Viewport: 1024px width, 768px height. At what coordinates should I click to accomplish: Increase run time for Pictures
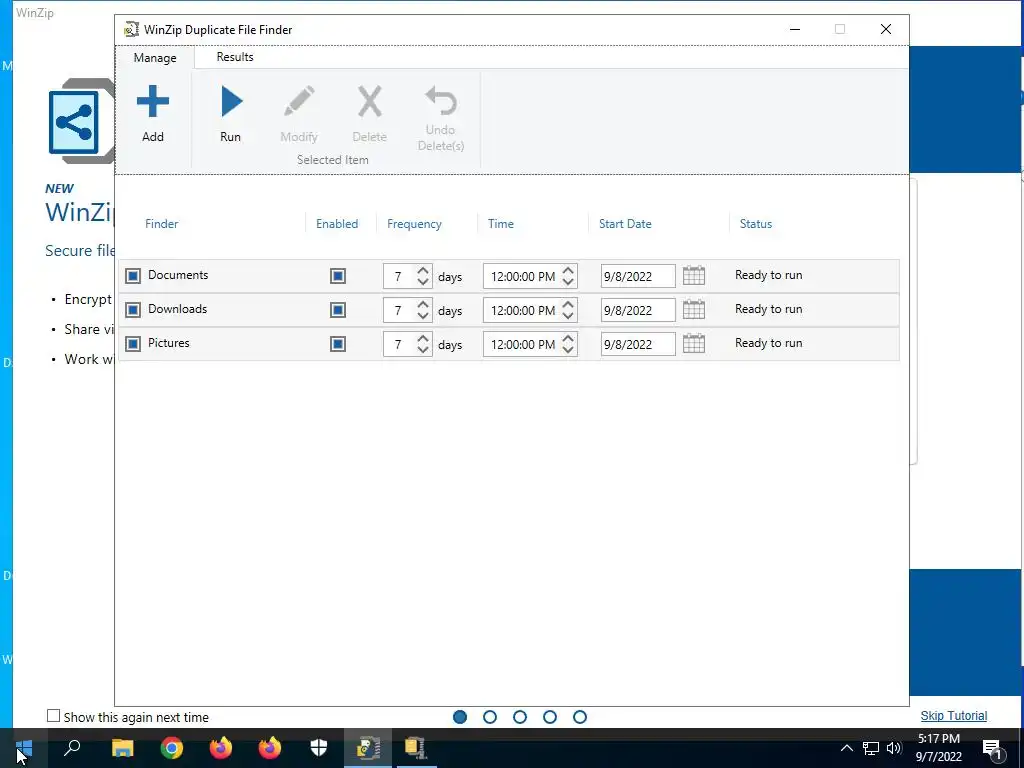568,338
